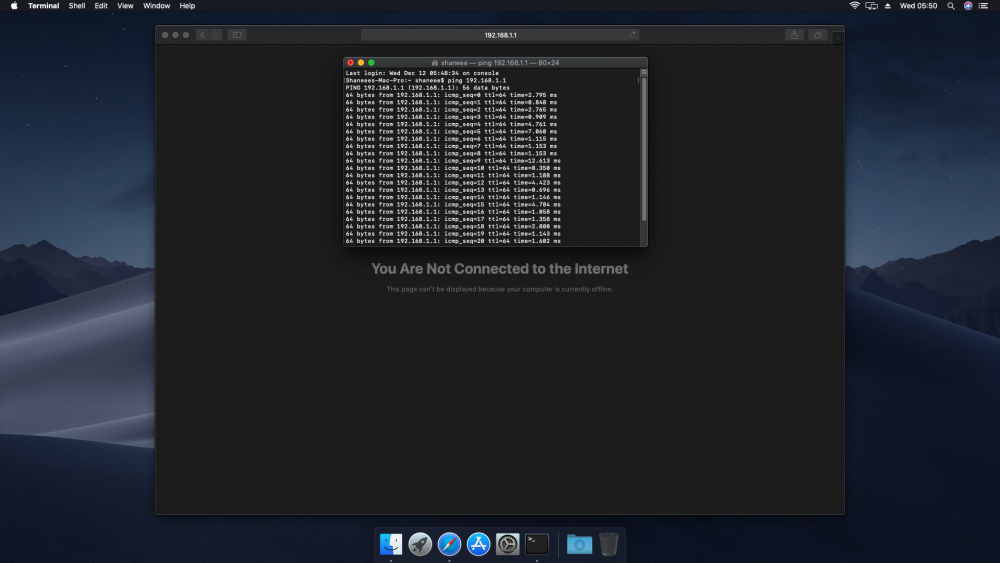Screen dimensions: 1000x563
Task: Open Downloads folder in the Dock
Action: (x=579, y=544)
